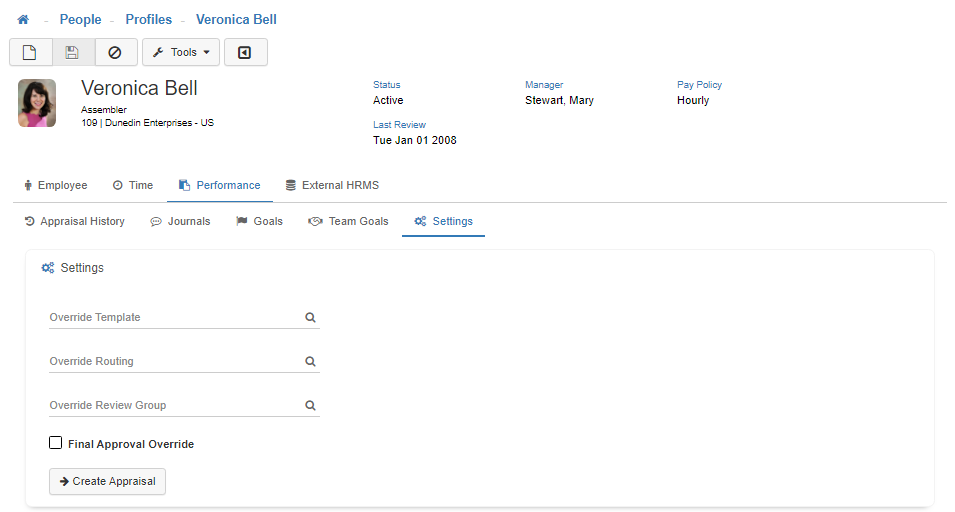Click the save disk icon

click(73, 52)
